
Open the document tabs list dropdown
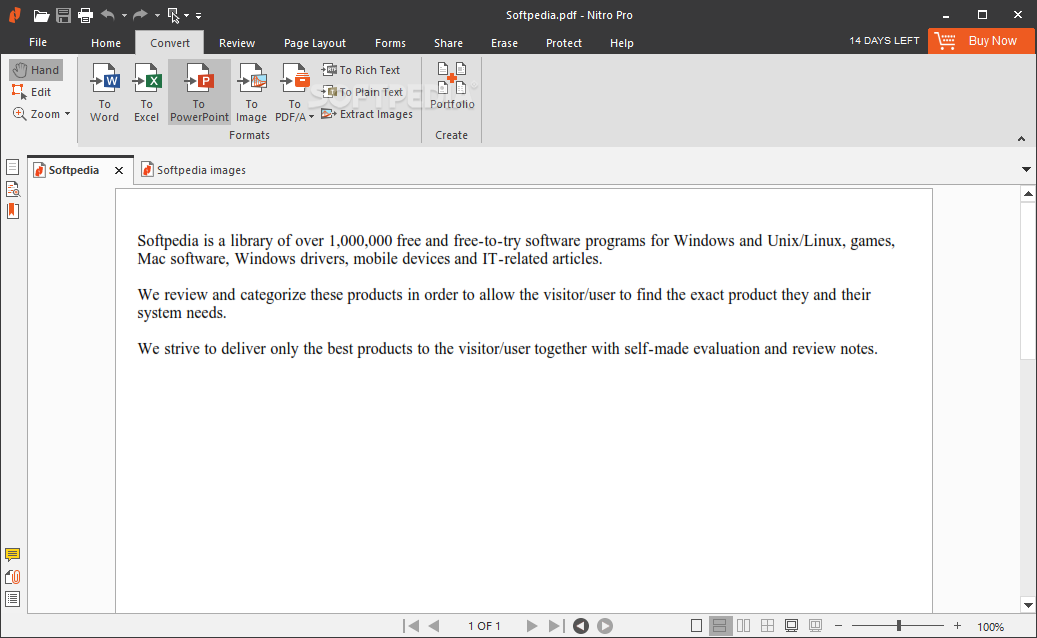pos(1026,169)
